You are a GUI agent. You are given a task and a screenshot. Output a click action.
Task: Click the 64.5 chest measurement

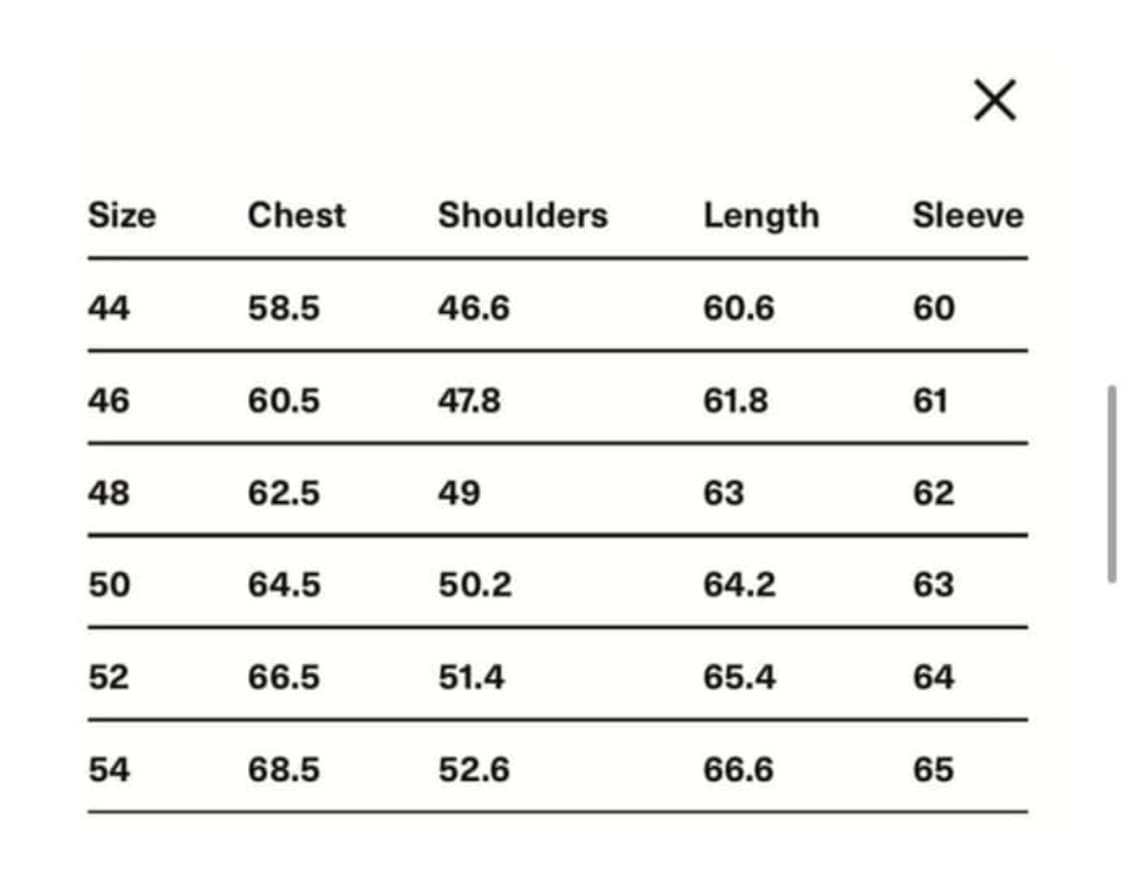tap(284, 585)
